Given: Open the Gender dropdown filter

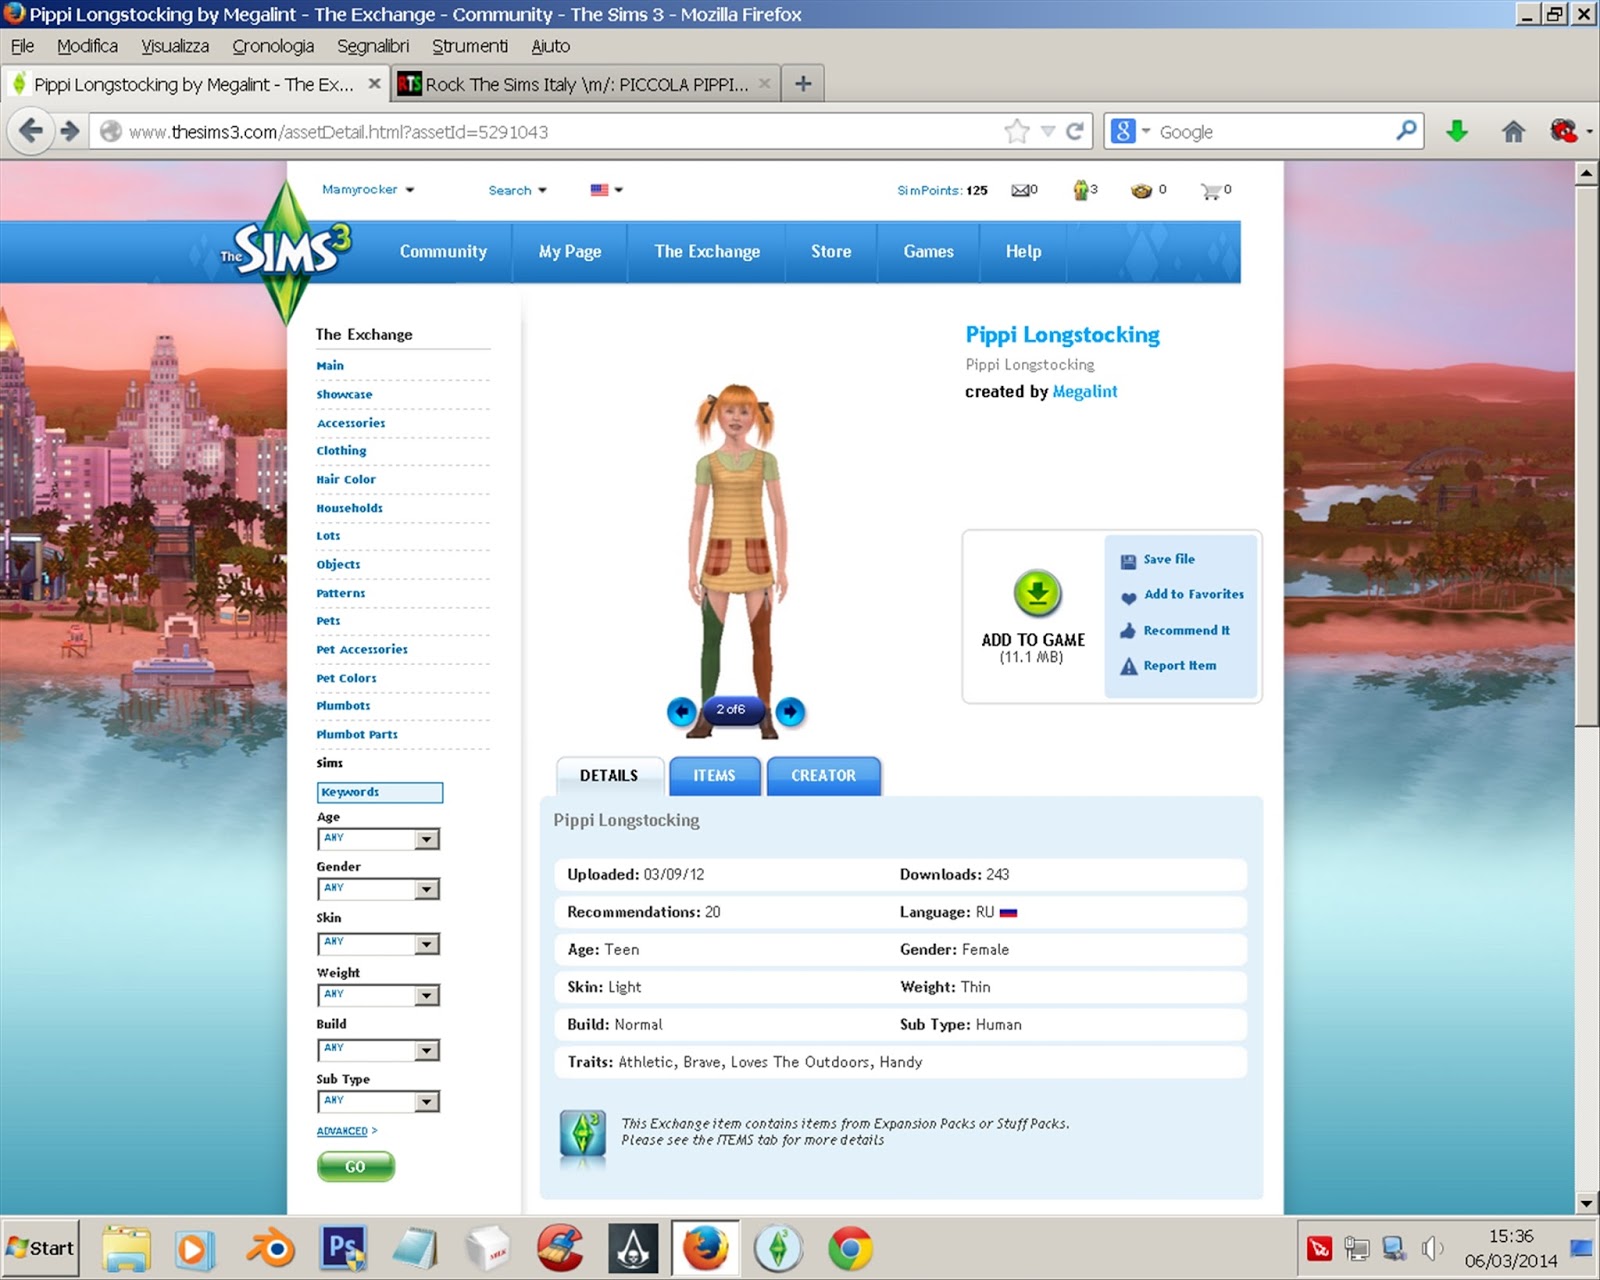Looking at the screenshot, I should tap(378, 889).
